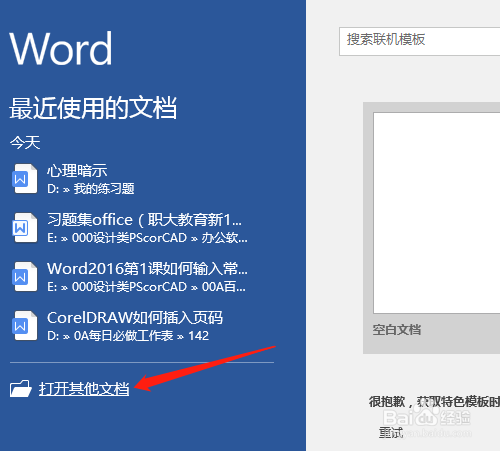
Task: Click the 最近使用的文档 heading
Action: [x=93, y=108]
